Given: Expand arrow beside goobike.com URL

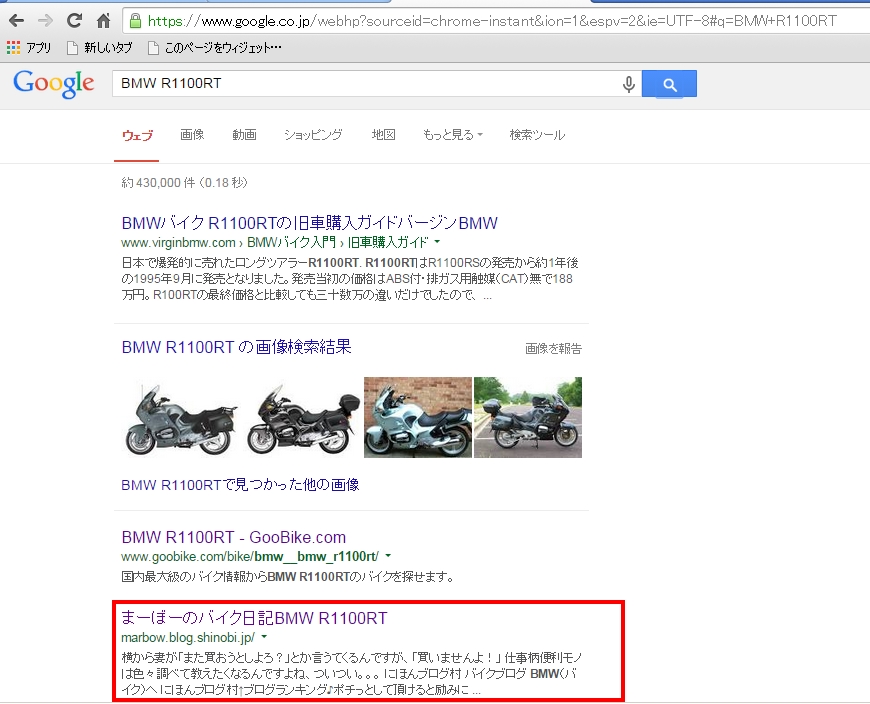Looking at the screenshot, I should 388,556.
